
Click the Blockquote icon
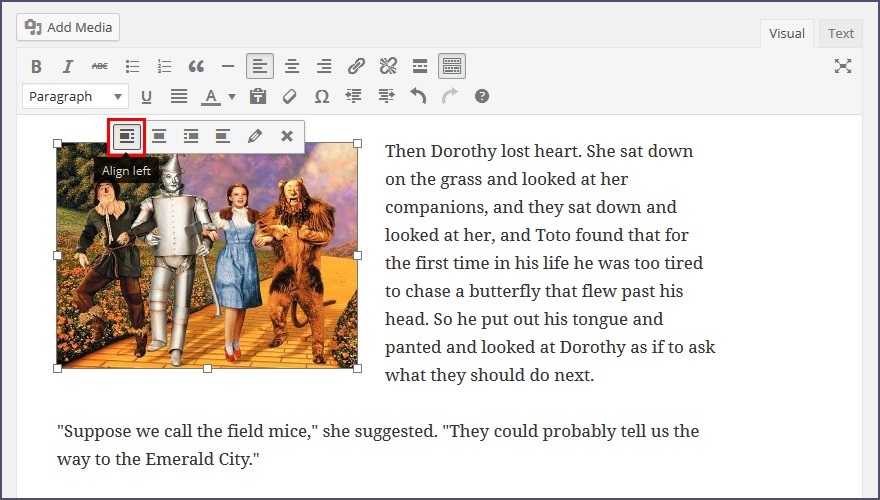[x=196, y=67]
